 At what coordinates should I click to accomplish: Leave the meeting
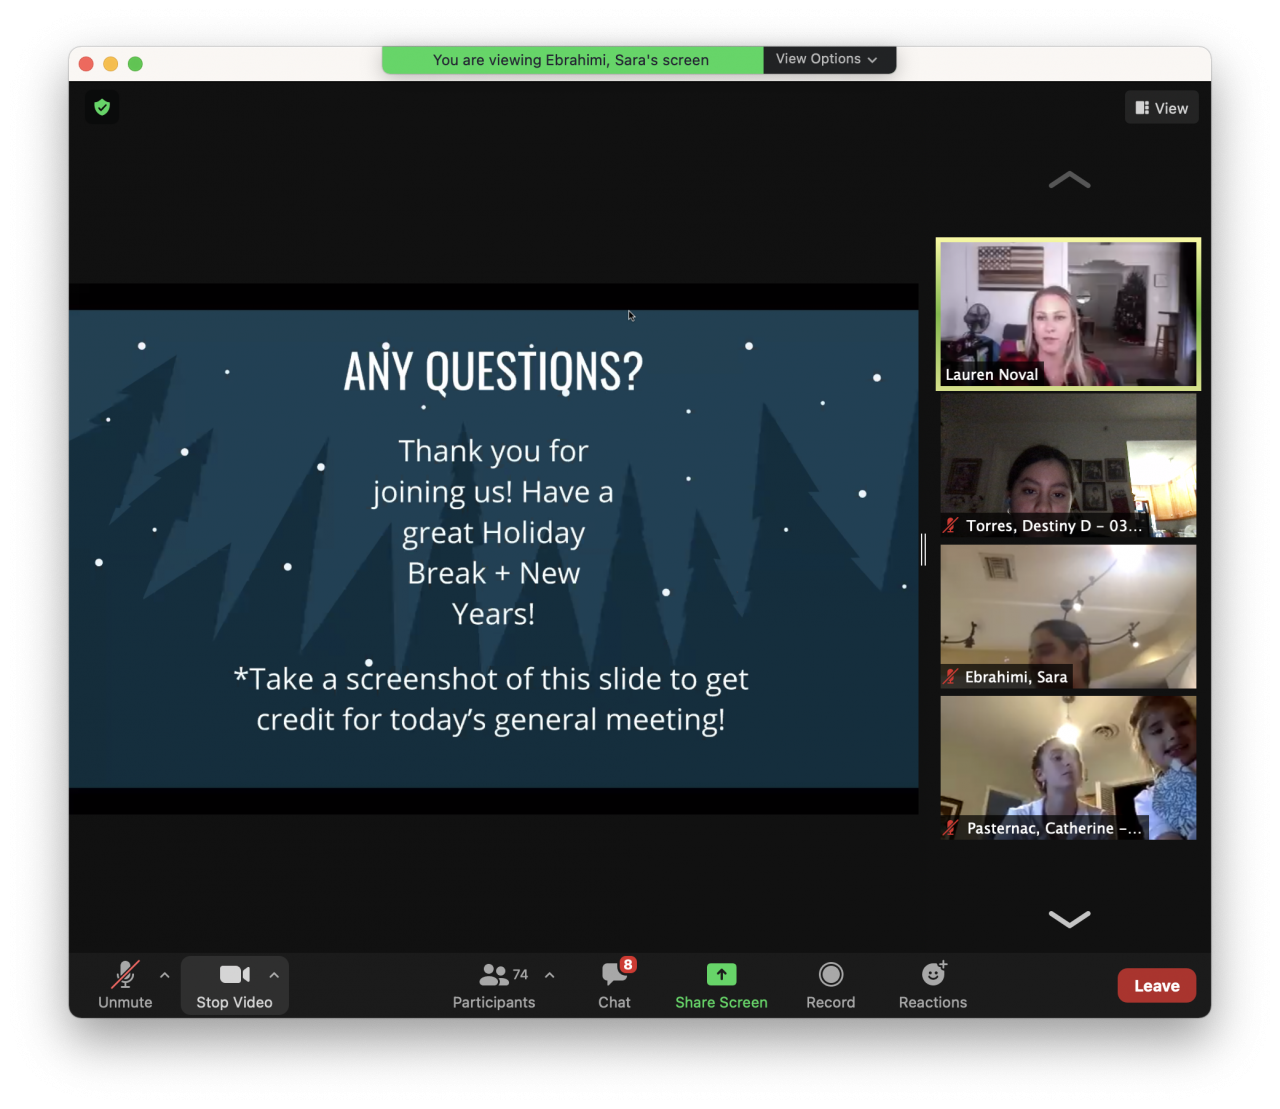coord(1157,986)
